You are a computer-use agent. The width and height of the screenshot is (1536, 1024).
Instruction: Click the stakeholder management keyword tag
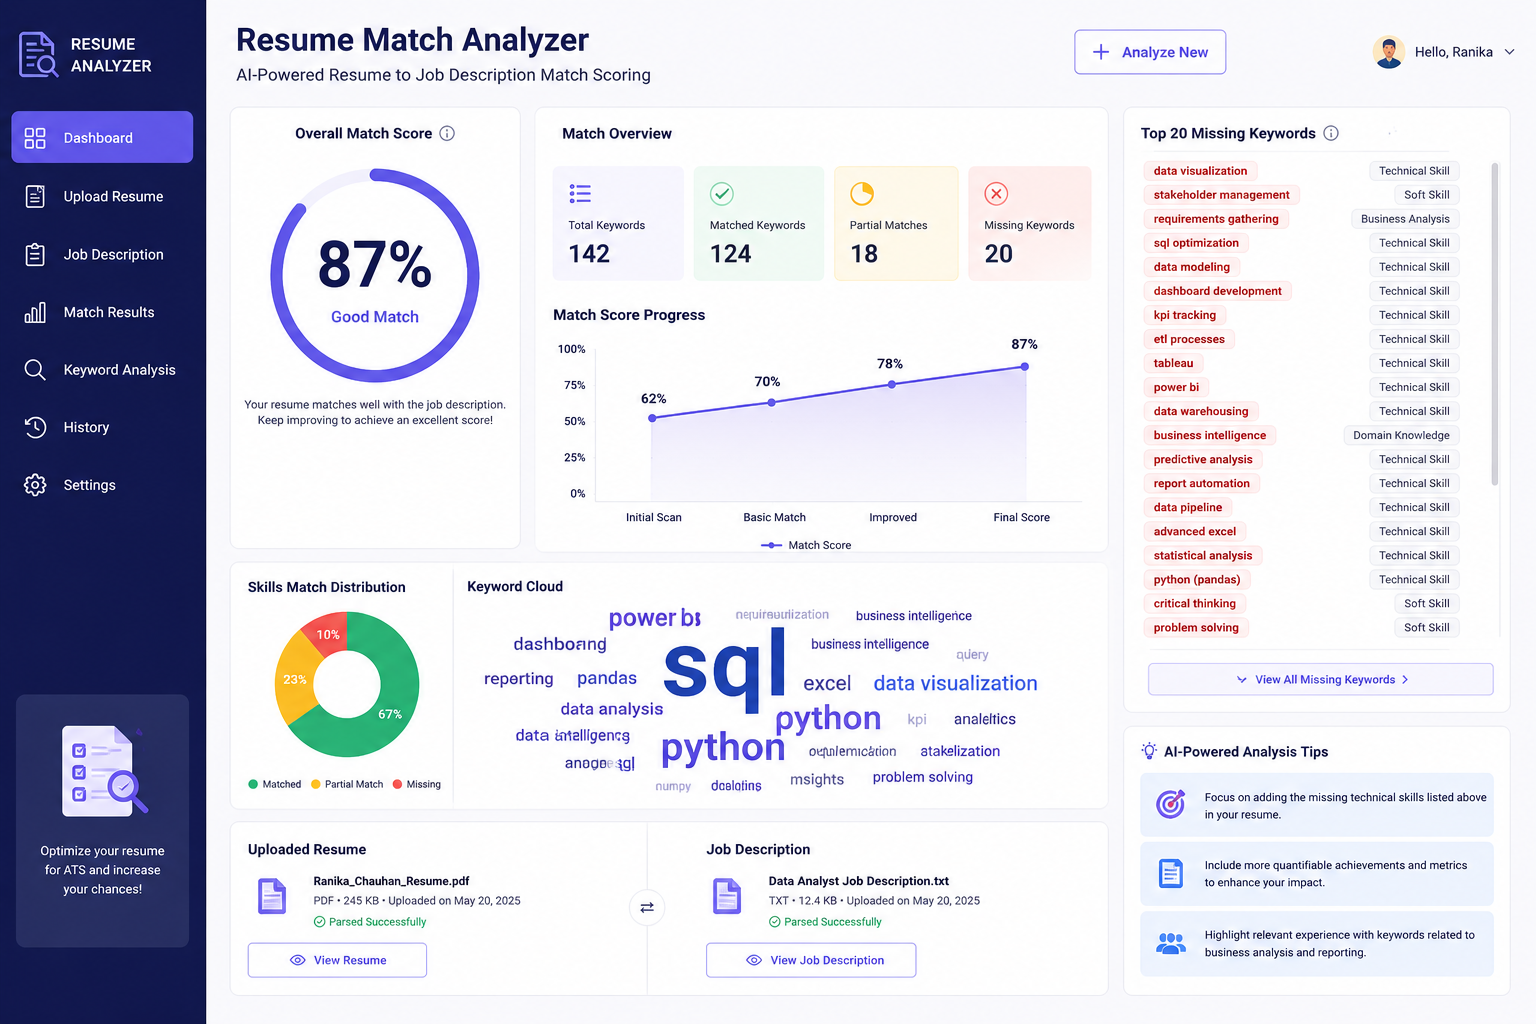click(x=1221, y=195)
